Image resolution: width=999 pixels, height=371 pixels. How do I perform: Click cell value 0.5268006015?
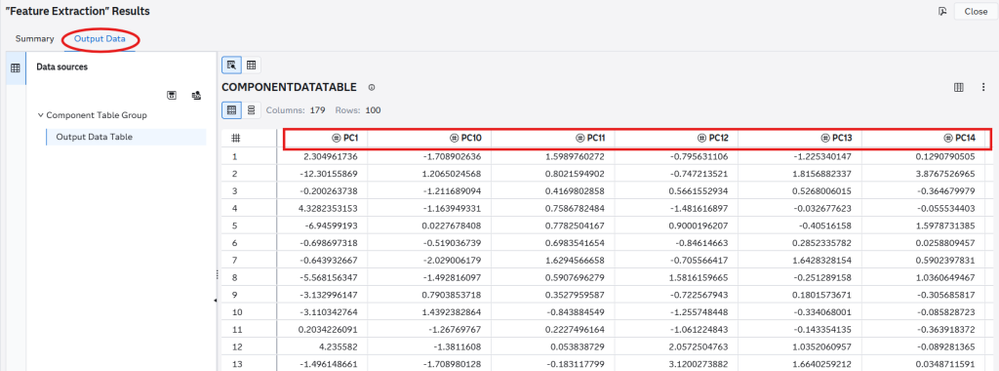(x=823, y=191)
